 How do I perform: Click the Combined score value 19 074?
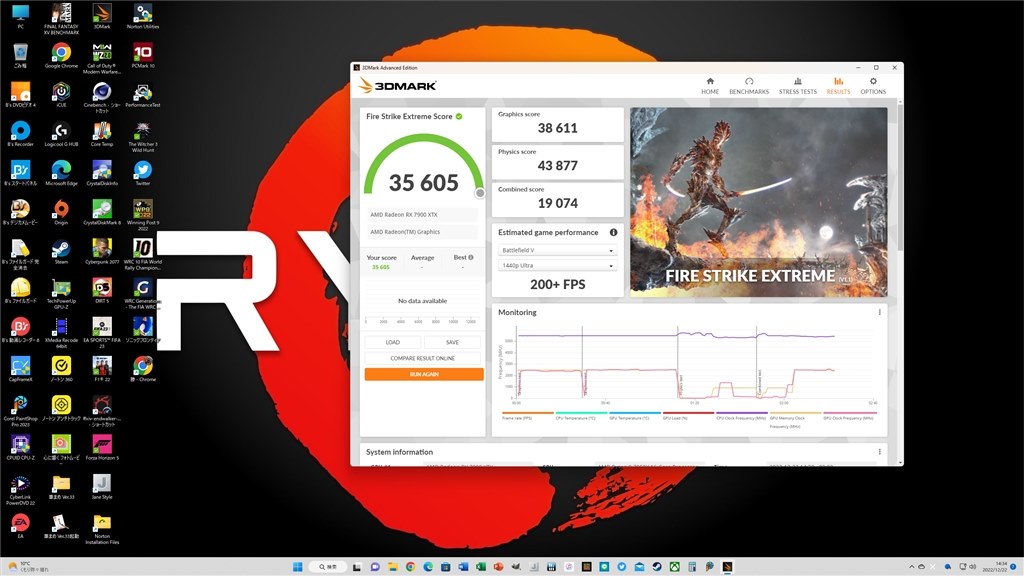pyautogui.click(x=557, y=203)
